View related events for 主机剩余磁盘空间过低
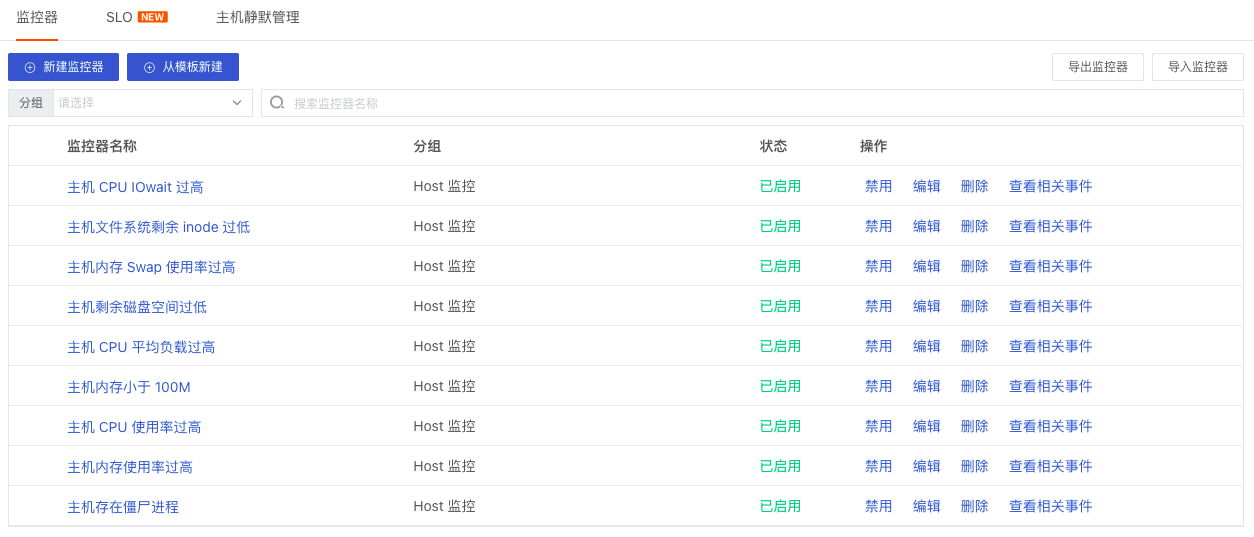 pos(1050,306)
